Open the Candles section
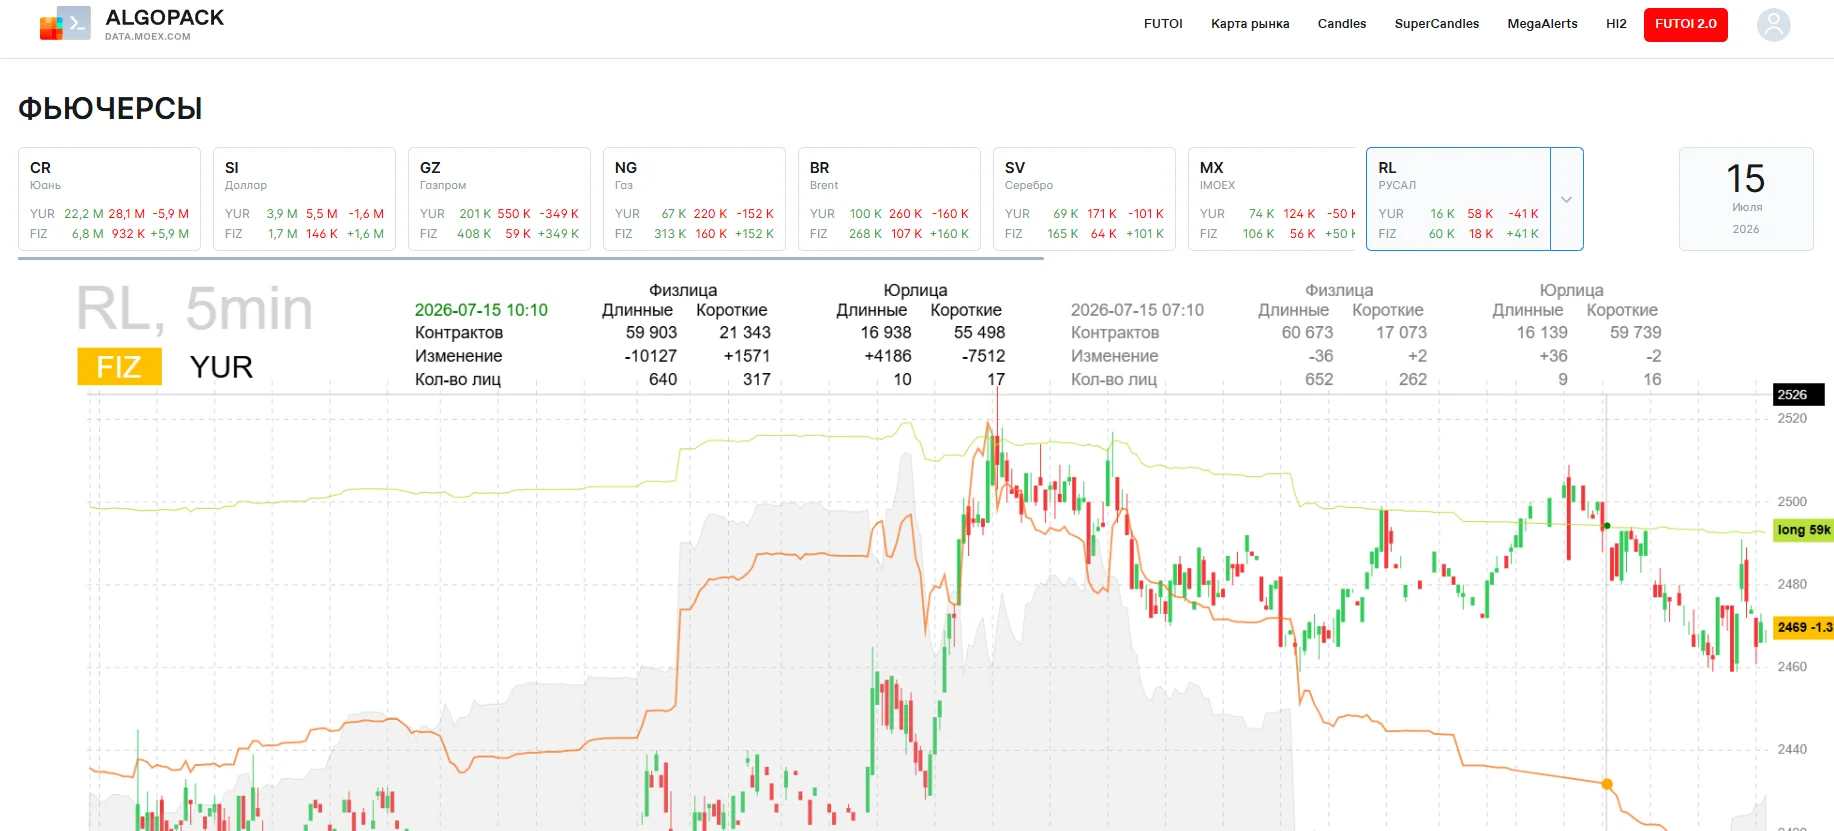The width and height of the screenshot is (1834, 831). (x=1342, y=24)
